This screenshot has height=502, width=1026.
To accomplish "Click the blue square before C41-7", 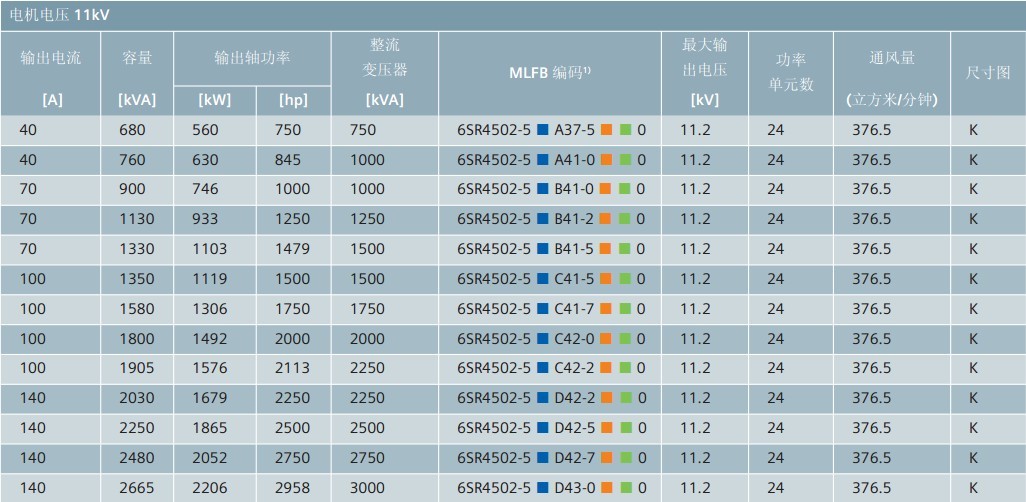I will [542, 309].
